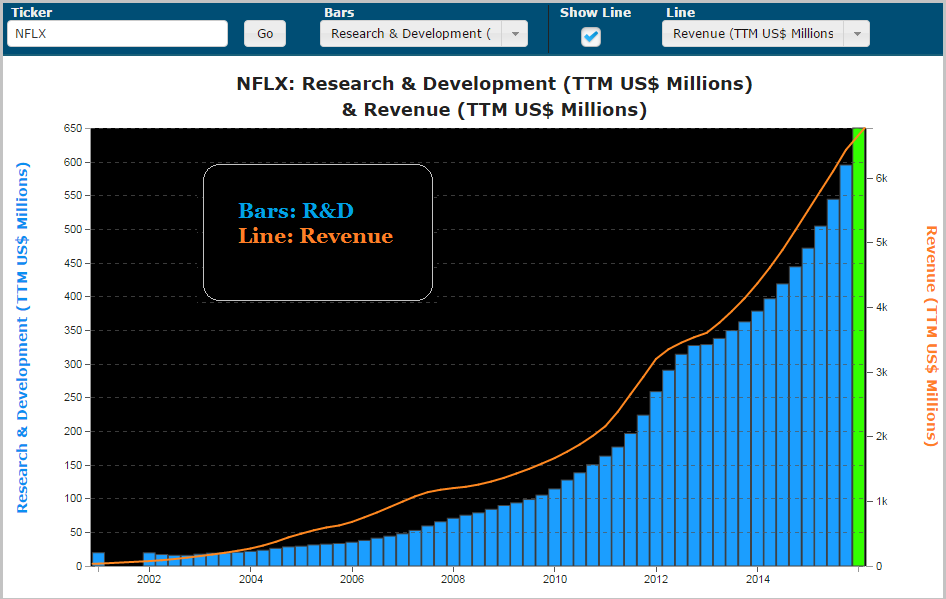
Task: Click the 400 value on the left axis
Action: [x=72, y=297]
